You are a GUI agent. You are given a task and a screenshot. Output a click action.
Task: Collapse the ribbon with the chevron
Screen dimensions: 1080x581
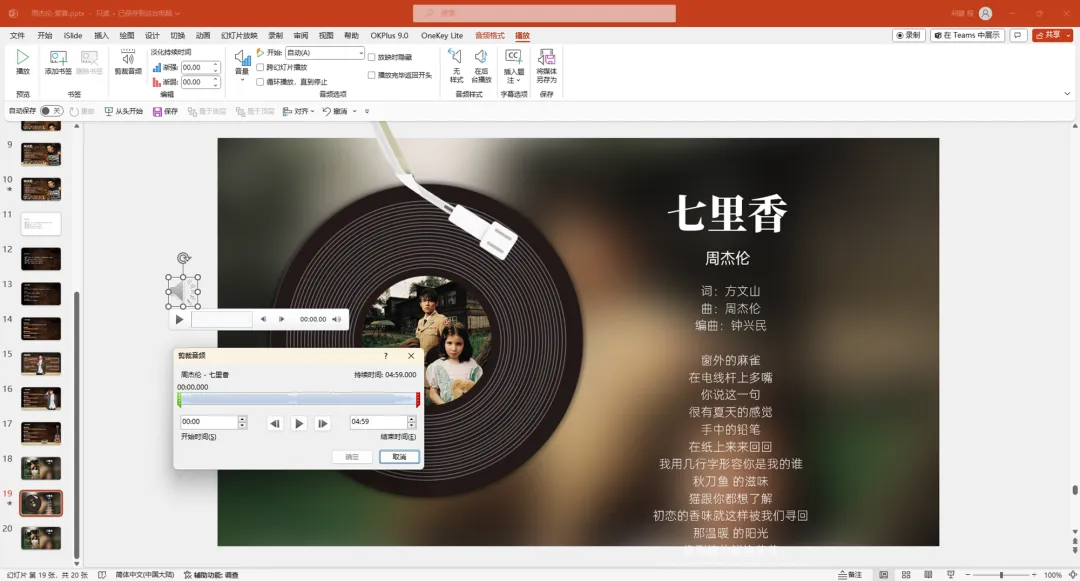1067,94
